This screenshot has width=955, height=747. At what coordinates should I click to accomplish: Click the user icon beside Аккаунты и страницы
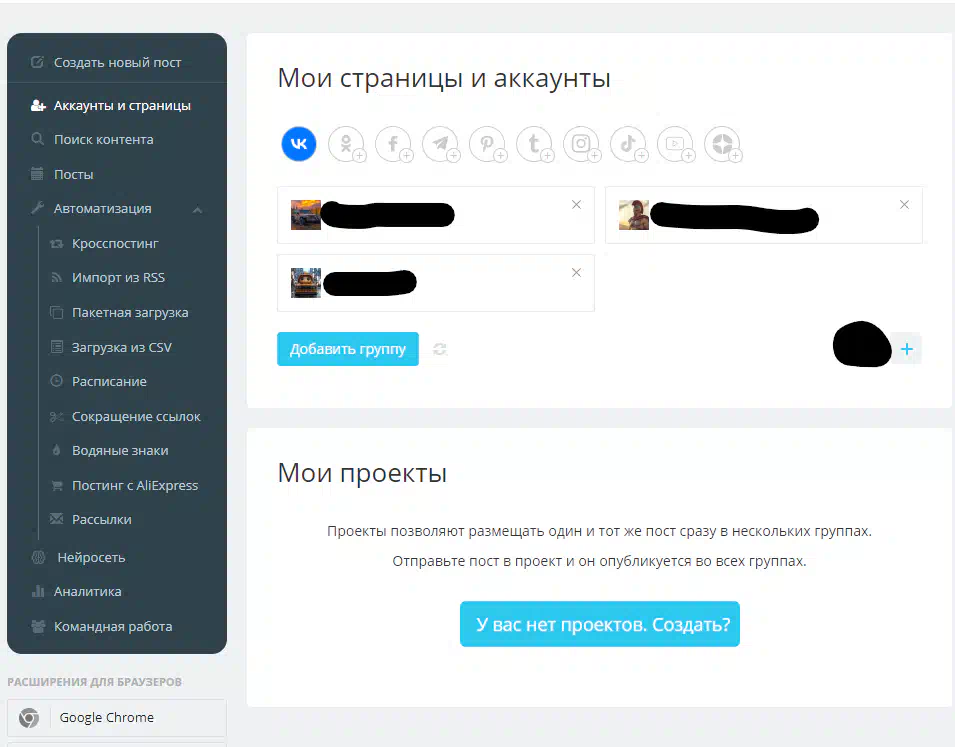click(x=38, y=105)
